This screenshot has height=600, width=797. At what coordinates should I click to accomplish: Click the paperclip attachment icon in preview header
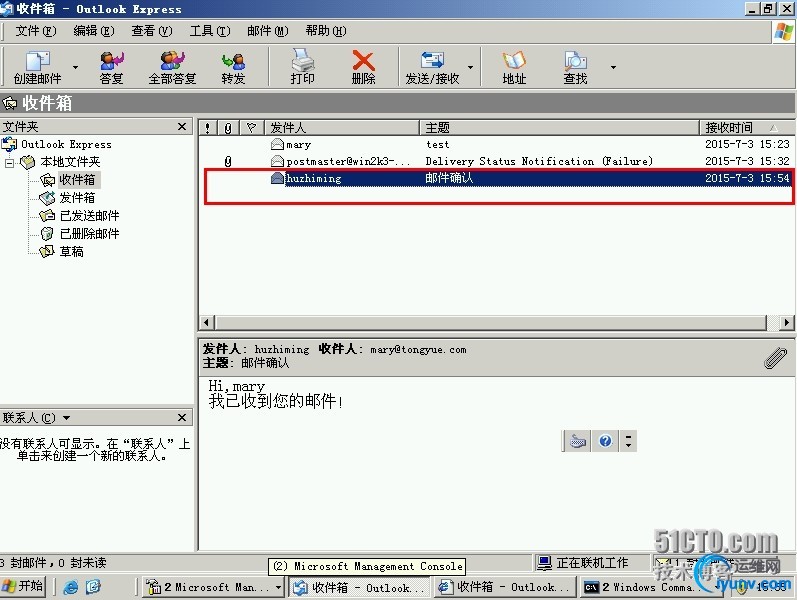pos(775,358)
